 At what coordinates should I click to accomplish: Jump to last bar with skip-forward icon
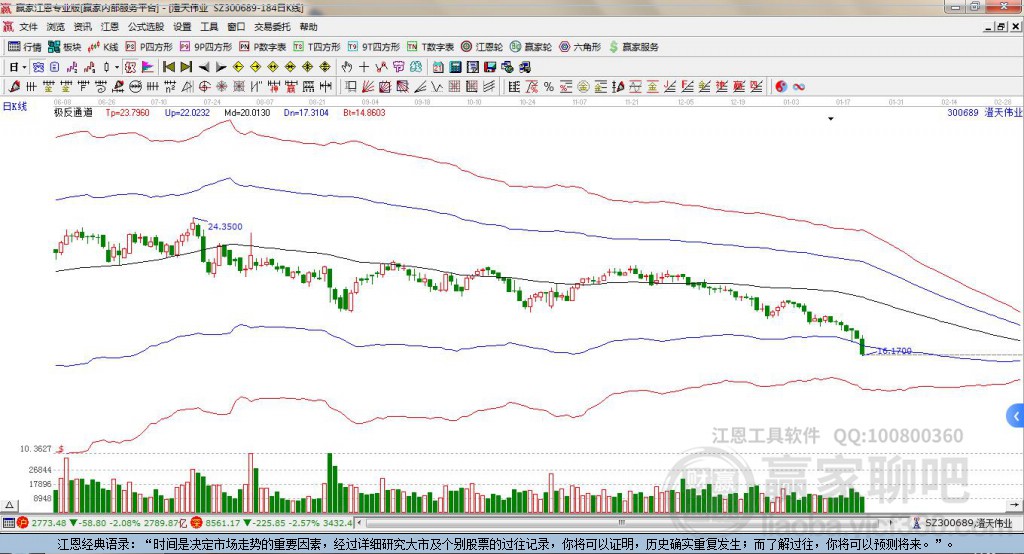[186, 67]
